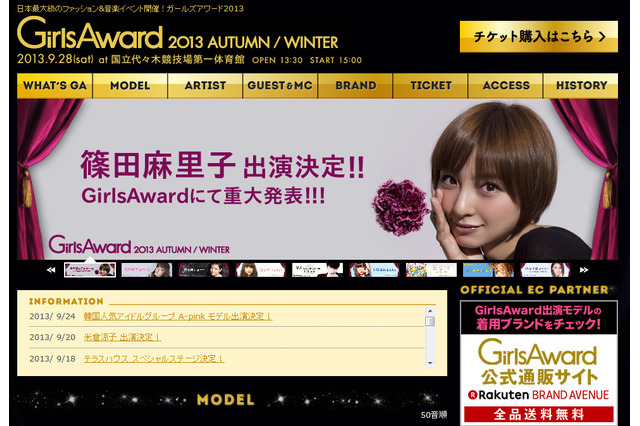Open the Rakuten BRAND AVENUE partner banner
The height and width of the screenshot is (426, 640).
pyautogui.click(x=539, y=363)
